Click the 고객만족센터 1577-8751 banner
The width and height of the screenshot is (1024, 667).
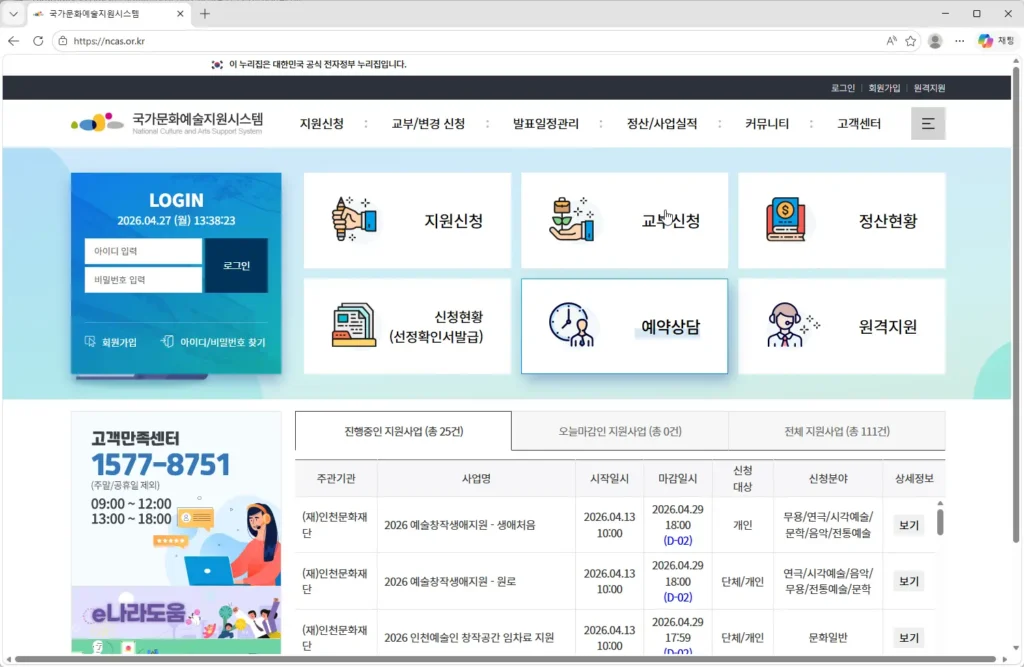tap(176, 498)
